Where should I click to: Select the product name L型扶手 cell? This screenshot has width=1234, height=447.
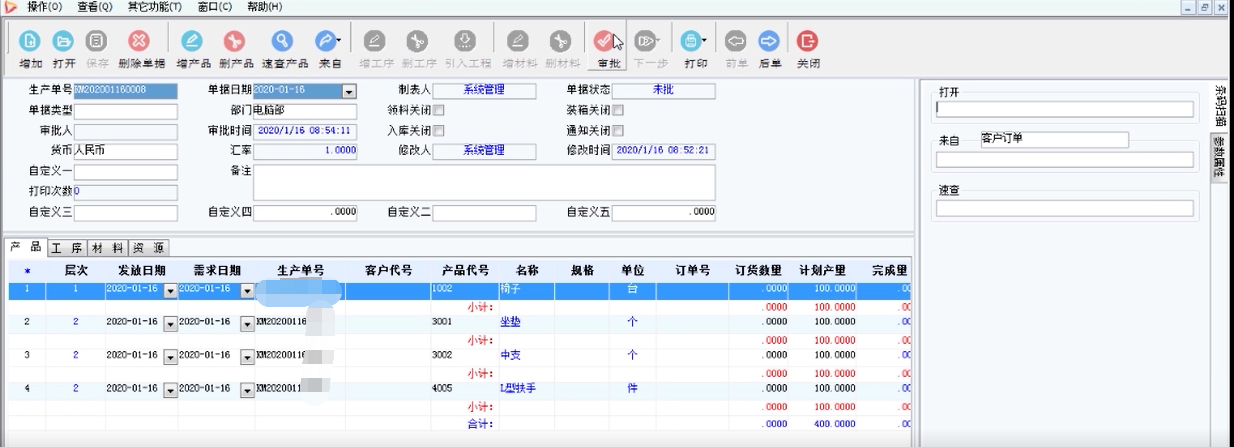tap(527, 388)
